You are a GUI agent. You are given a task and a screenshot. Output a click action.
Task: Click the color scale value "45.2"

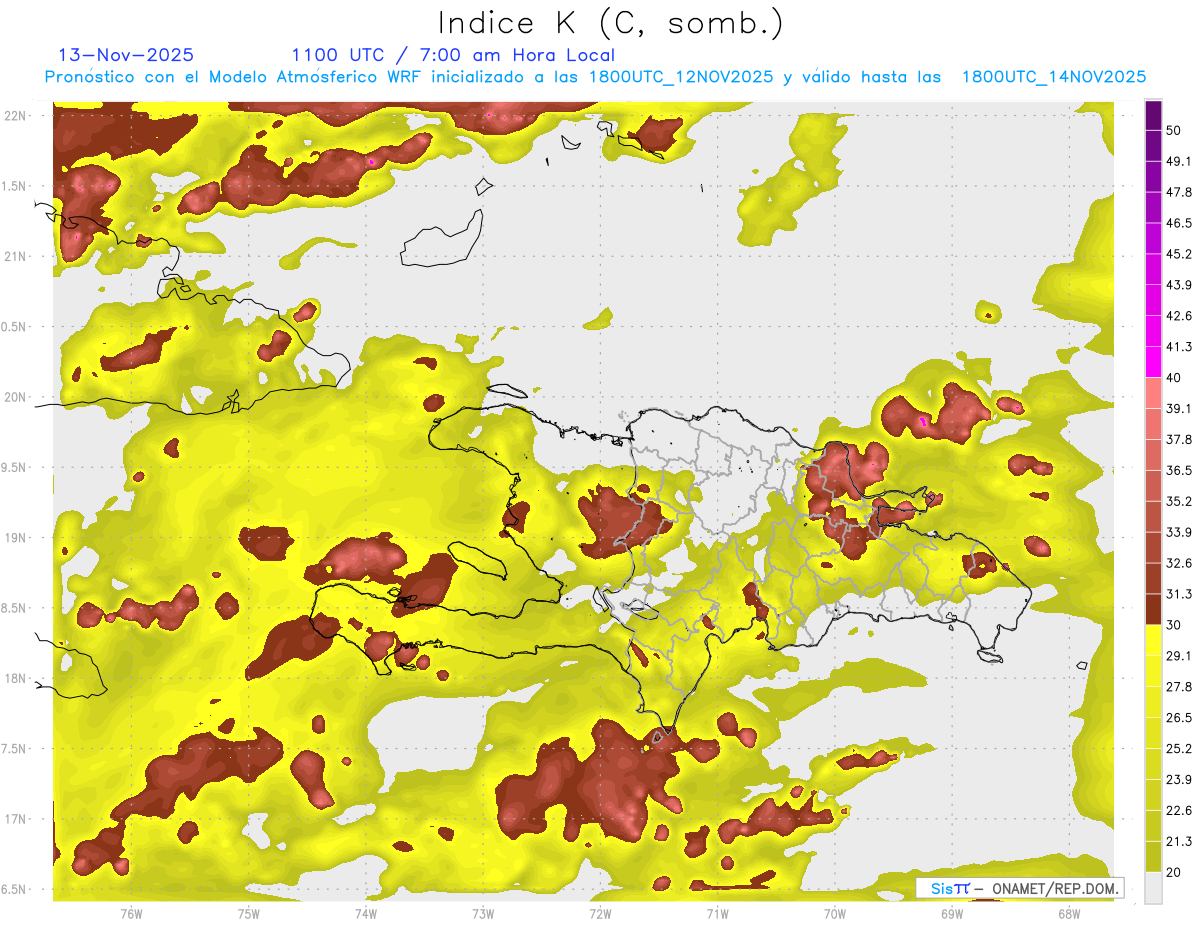(1178, 254)
